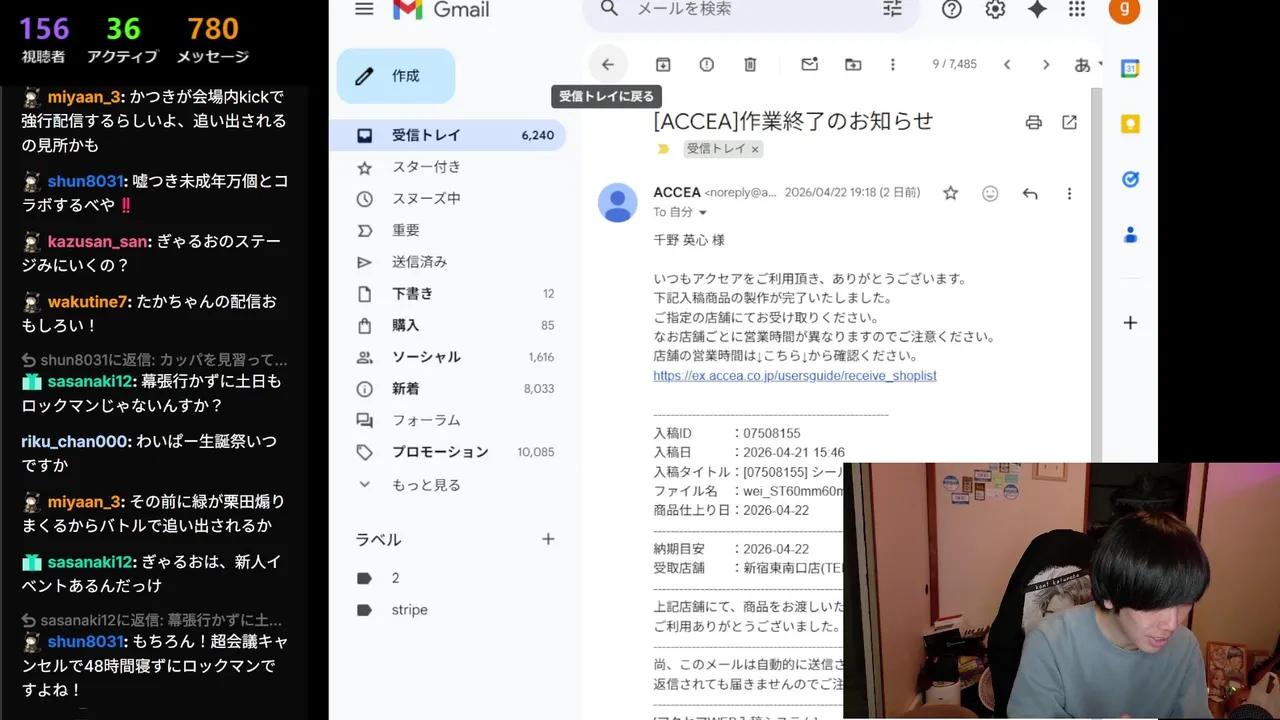Open the Help question mark icon
The image size is (1280, 720).
point(952,9)
